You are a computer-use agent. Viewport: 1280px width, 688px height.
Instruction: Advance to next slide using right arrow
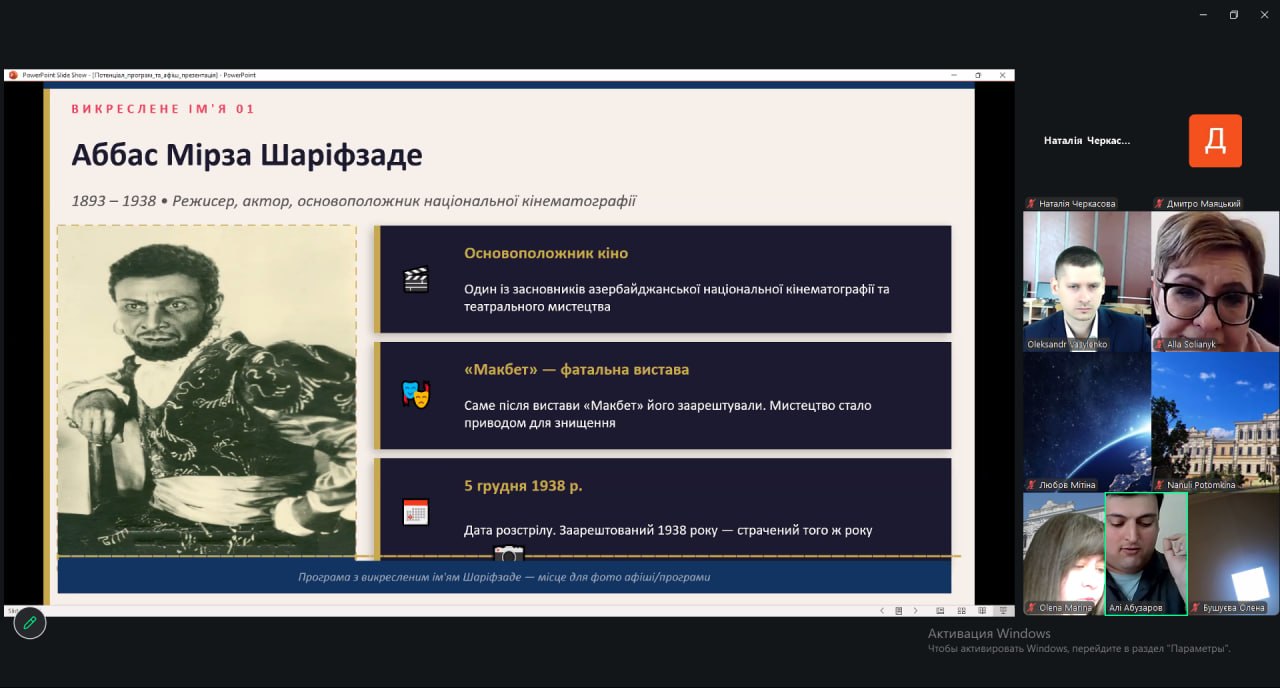coord(915,610)
